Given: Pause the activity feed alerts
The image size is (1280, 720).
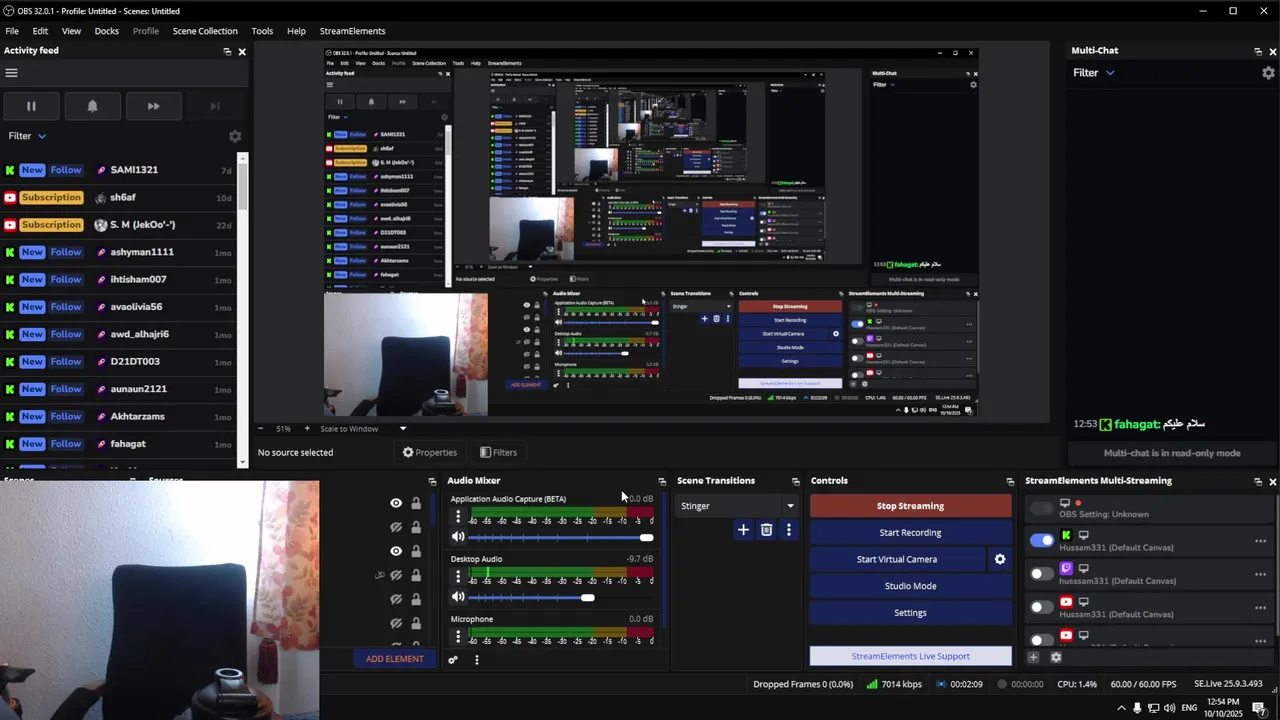Looking at the screenshot, I should pyautogui.click(x=31, y=106).
